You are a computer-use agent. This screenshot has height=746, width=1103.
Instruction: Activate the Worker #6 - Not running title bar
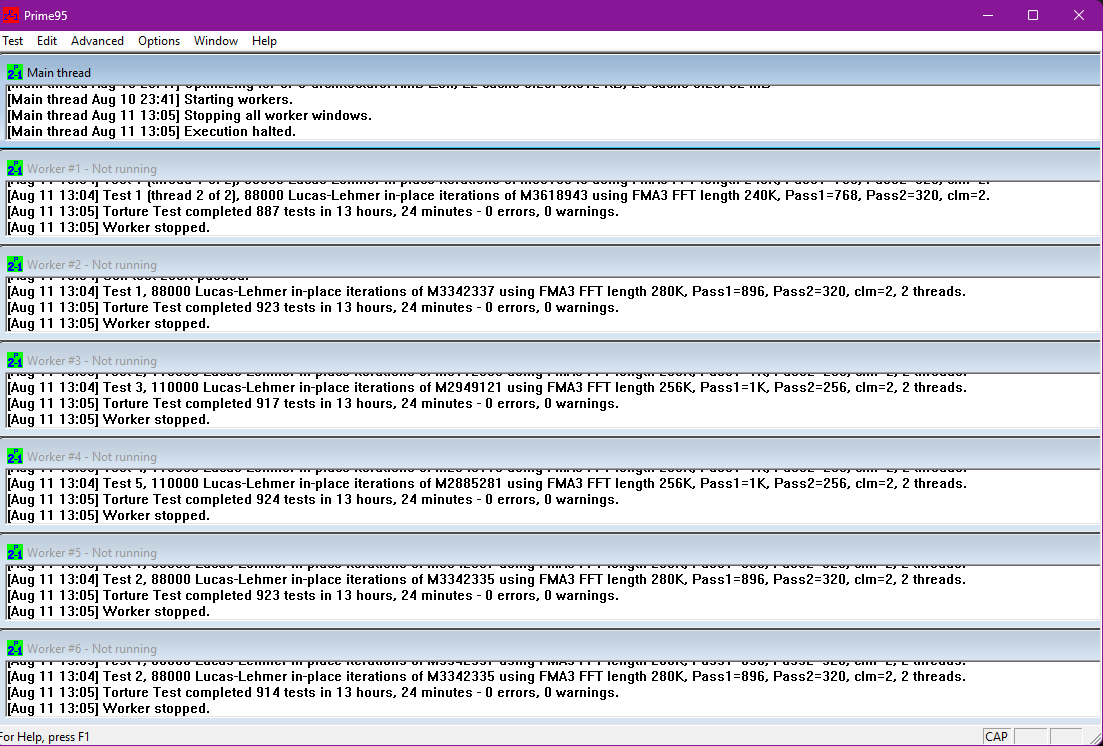pyautogui.click(x=550, y=648)
